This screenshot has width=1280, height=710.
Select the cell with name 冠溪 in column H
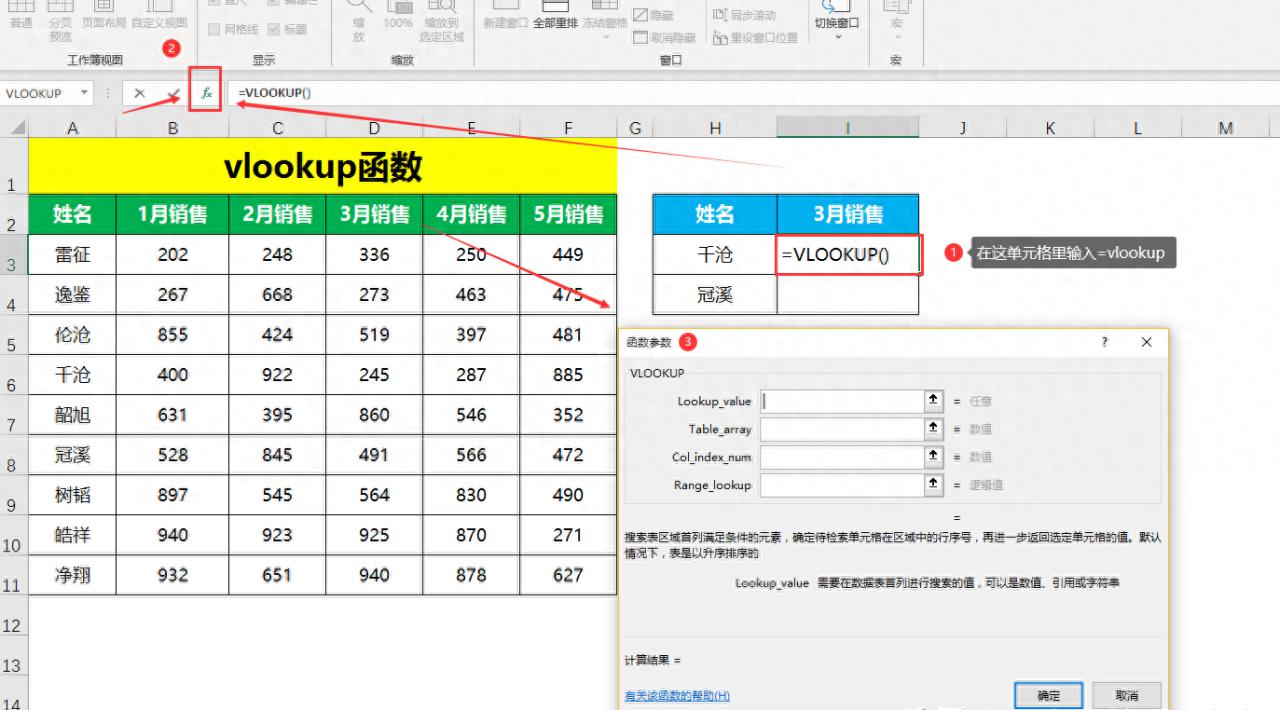715,295
